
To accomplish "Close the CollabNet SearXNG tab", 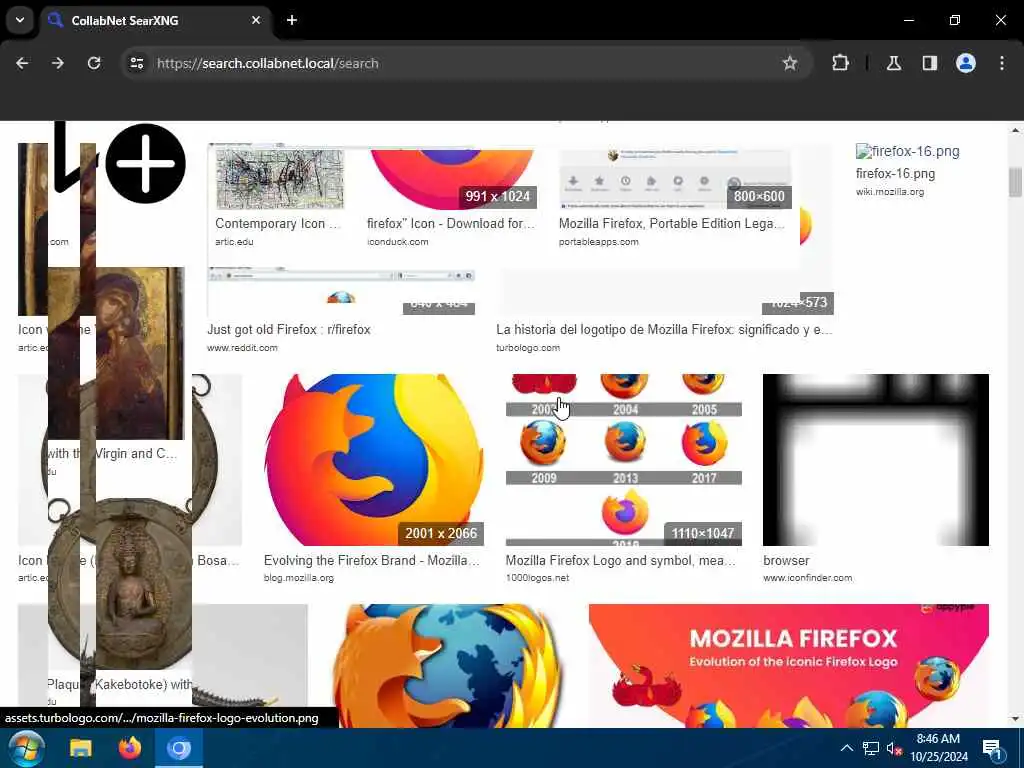I will point(256,20).
